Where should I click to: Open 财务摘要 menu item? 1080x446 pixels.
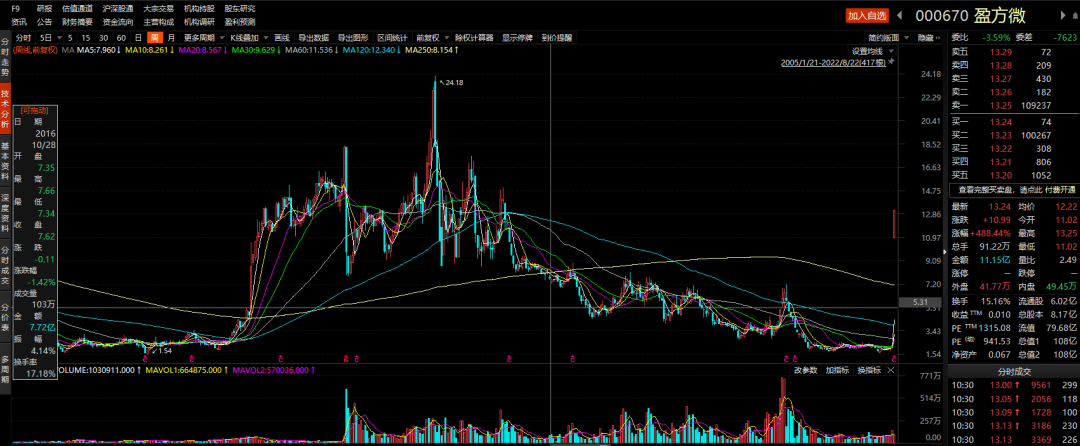(76, 22)
